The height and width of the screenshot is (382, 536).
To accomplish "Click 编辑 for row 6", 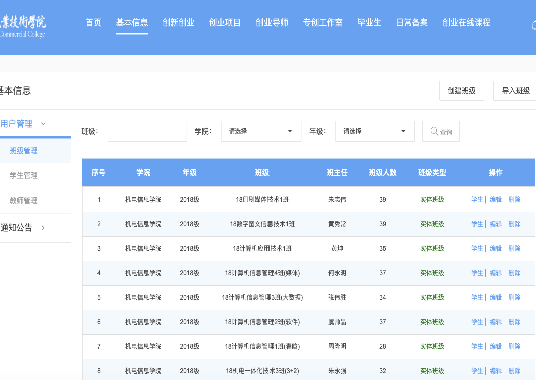I will pos(496,322).
